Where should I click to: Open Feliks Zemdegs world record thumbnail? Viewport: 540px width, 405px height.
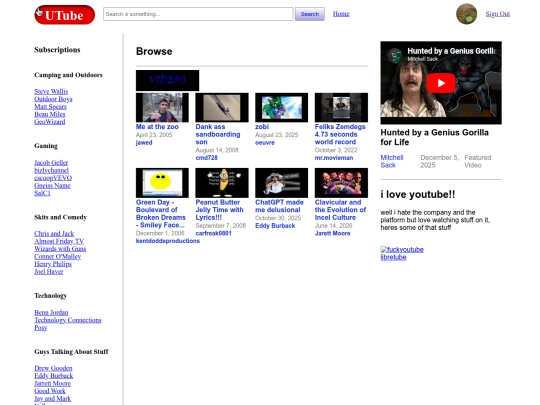pos(341,107)
